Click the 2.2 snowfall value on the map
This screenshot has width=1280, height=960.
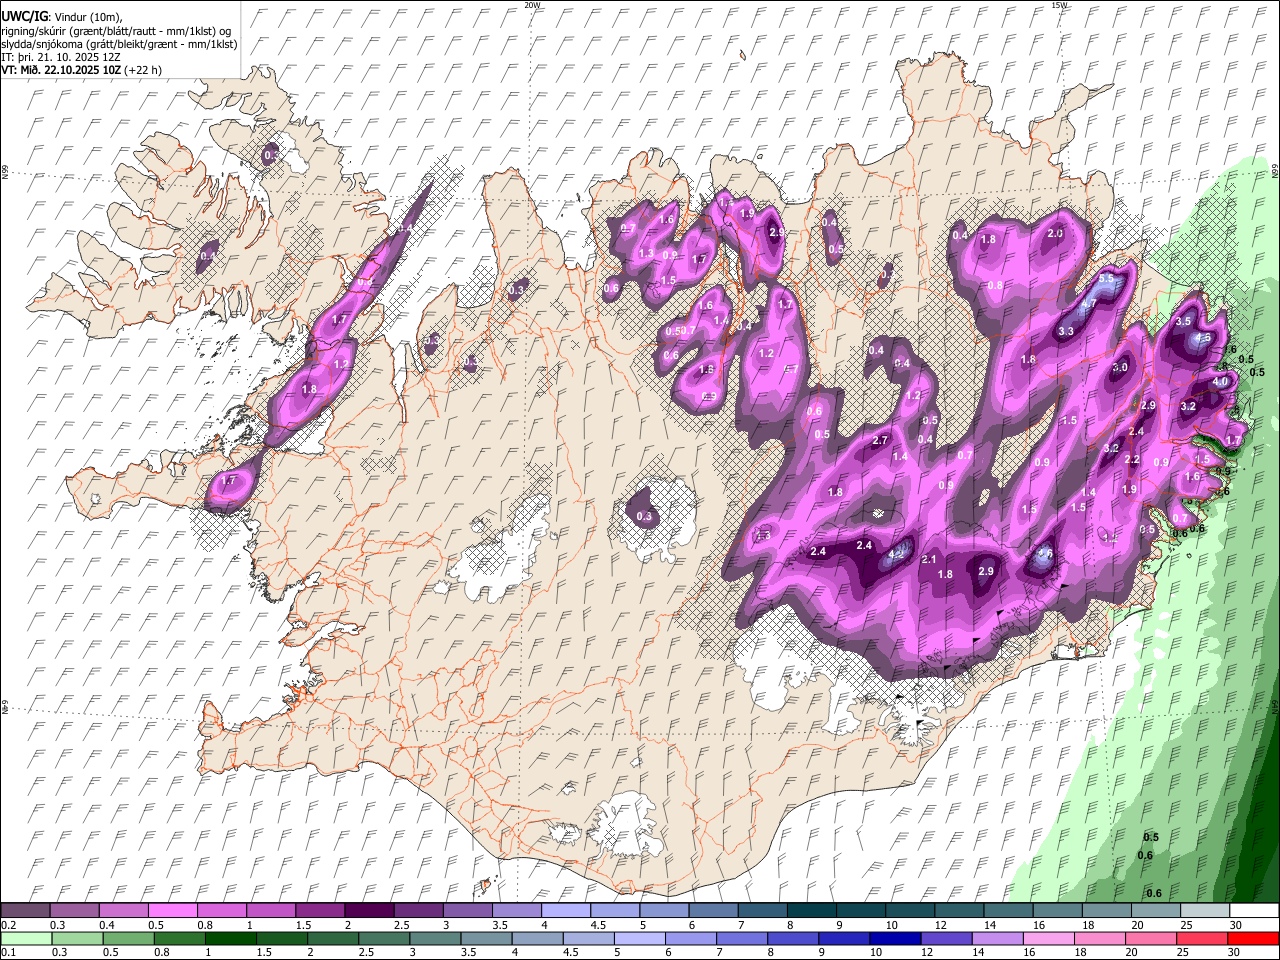[1132, 459]
